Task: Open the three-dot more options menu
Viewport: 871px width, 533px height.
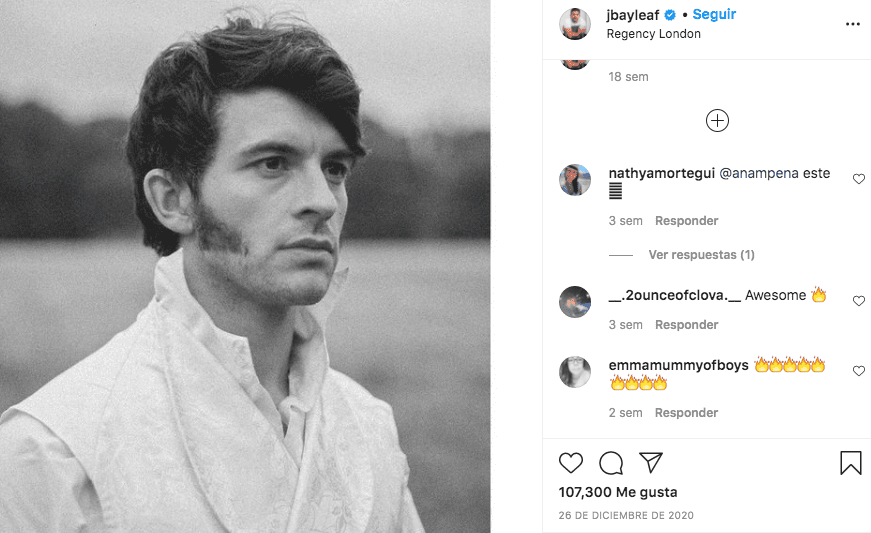Action: (852, 24)
